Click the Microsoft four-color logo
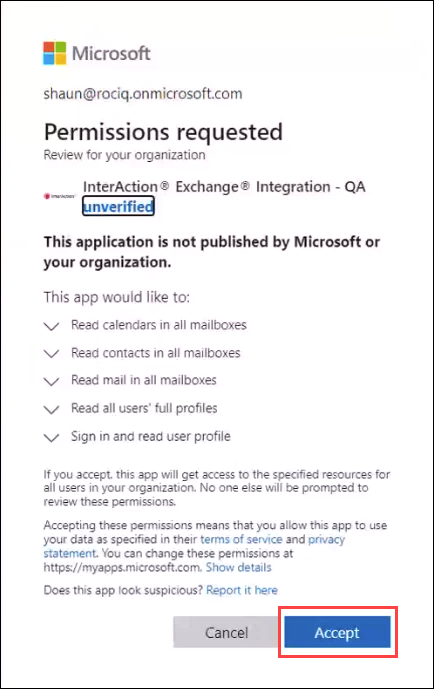 click(x=54, y=53)
